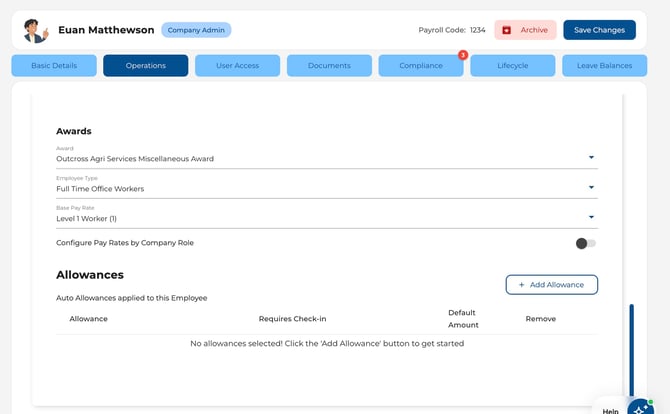Screen dimensions: 670x414
Task: Click the No allowances selected message
Action: (327, 344)
